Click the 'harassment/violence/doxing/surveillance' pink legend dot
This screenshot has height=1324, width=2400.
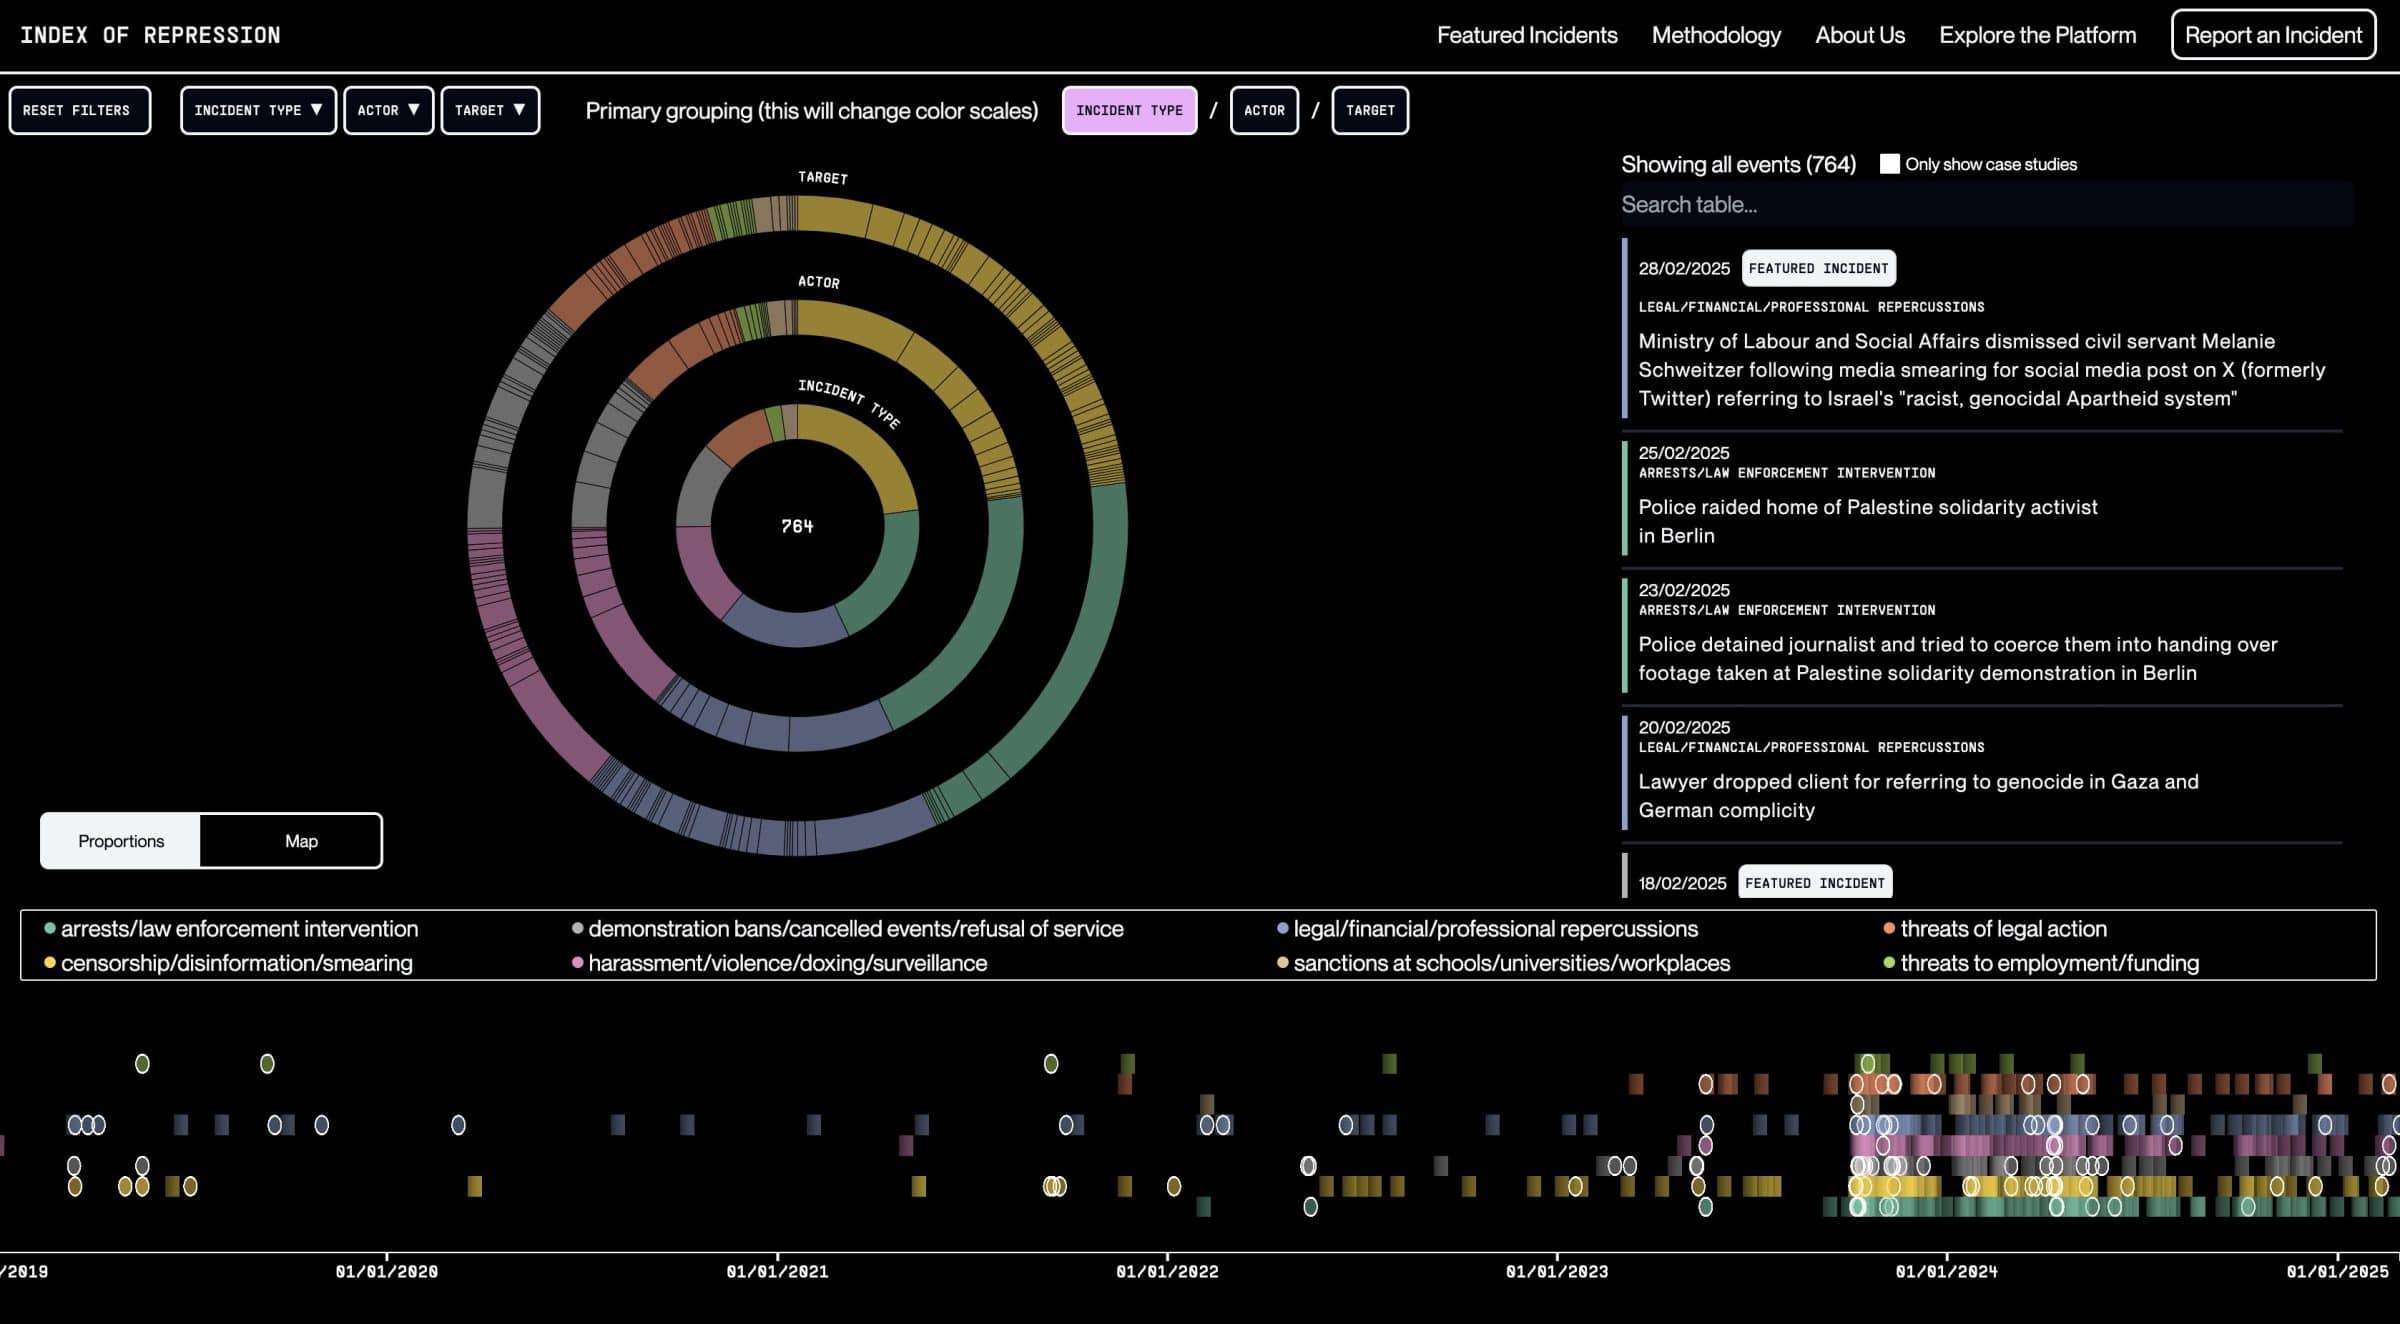(577, 963)
